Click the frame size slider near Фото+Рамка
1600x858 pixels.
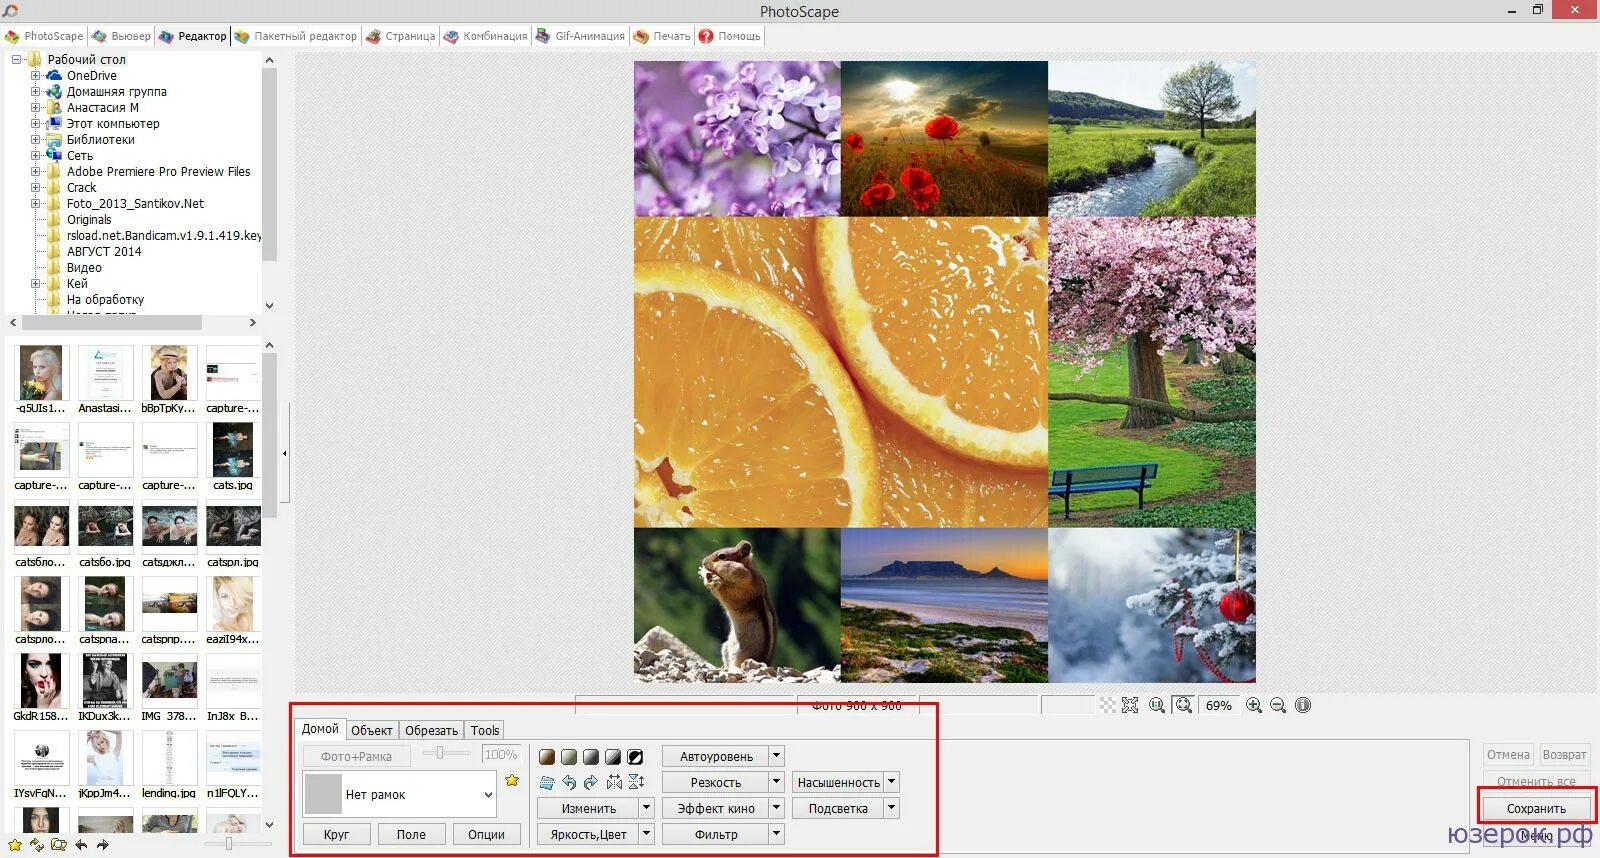440,753
